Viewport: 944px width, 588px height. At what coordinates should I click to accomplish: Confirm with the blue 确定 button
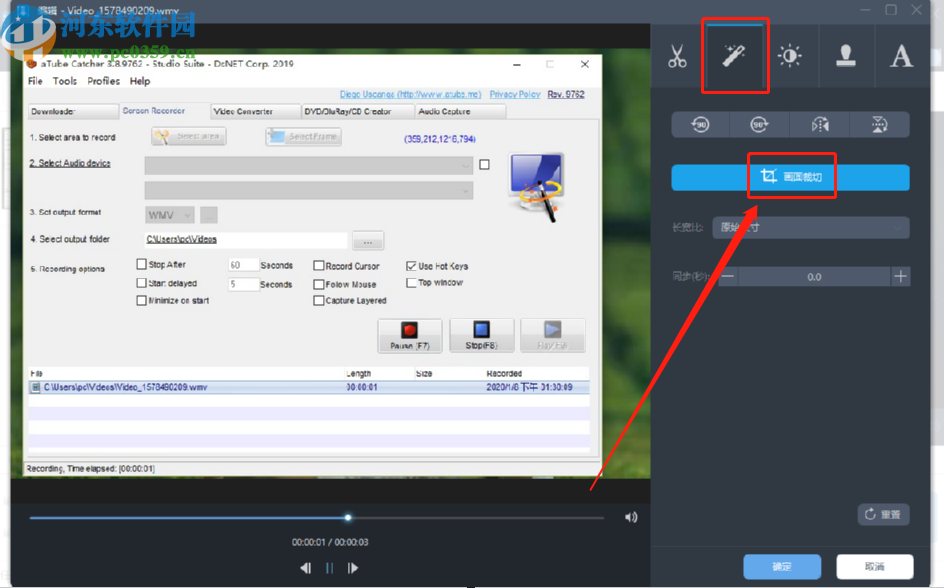(x=782, y=566)
